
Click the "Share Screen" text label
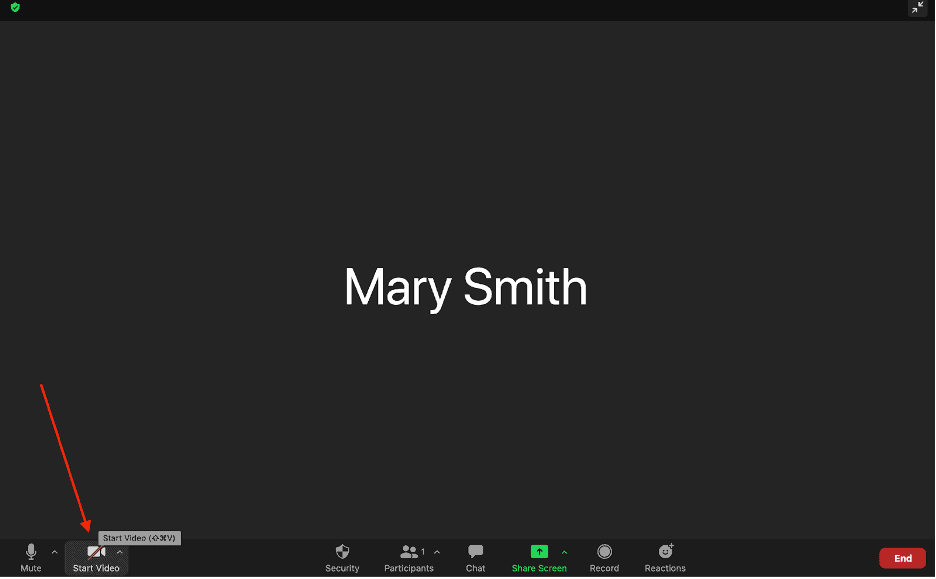tap(539, 569)
